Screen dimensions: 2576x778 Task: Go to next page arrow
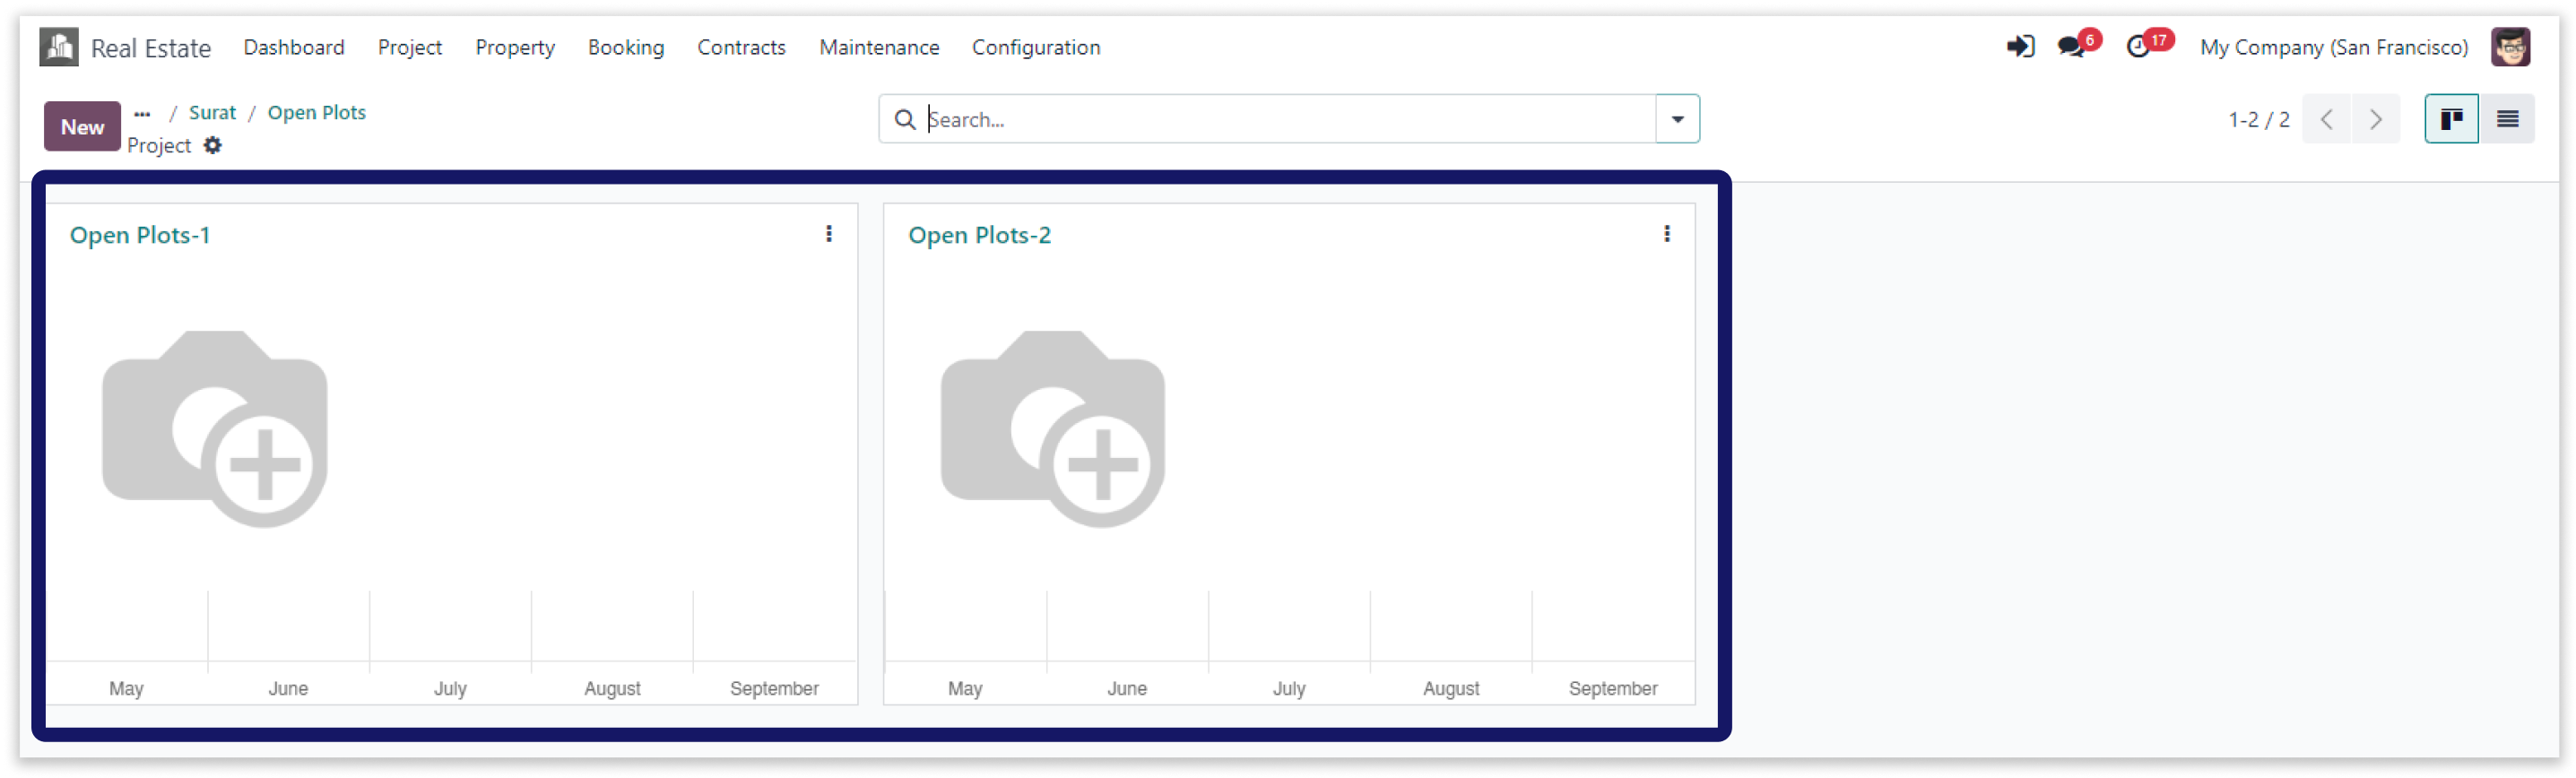click(2376, 120)
